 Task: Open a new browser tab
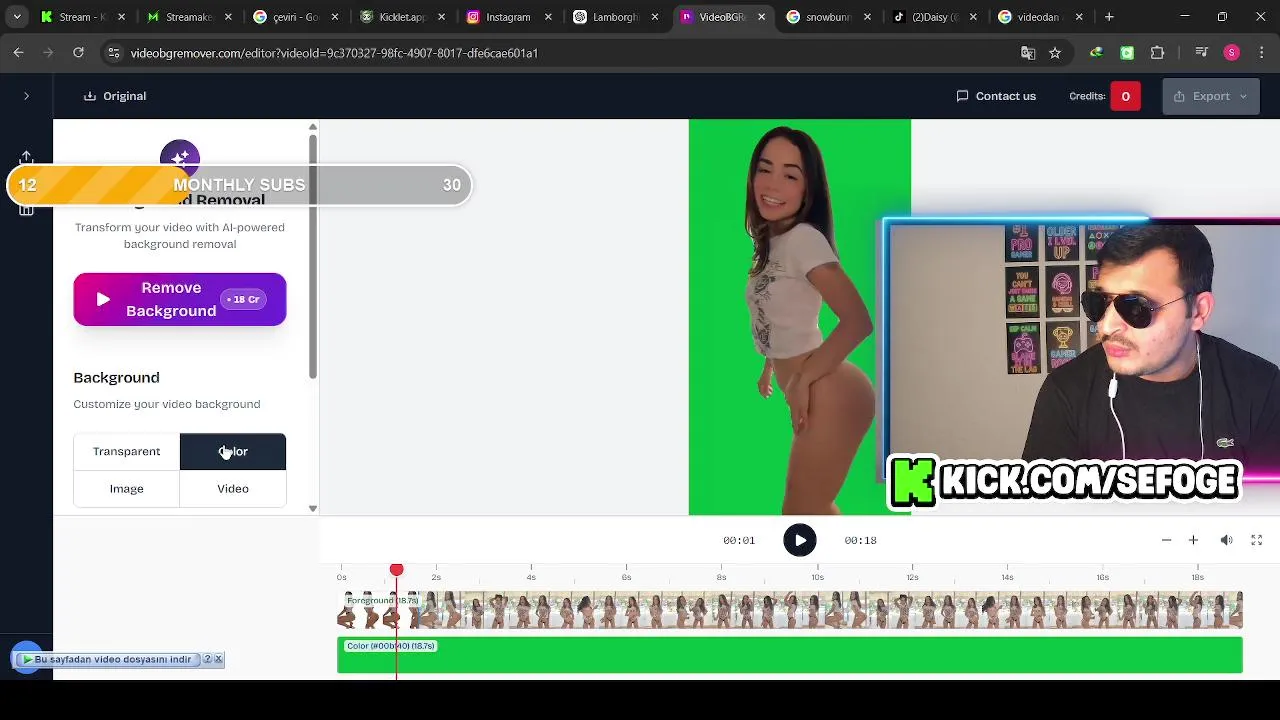click(x=1109, y=17)
